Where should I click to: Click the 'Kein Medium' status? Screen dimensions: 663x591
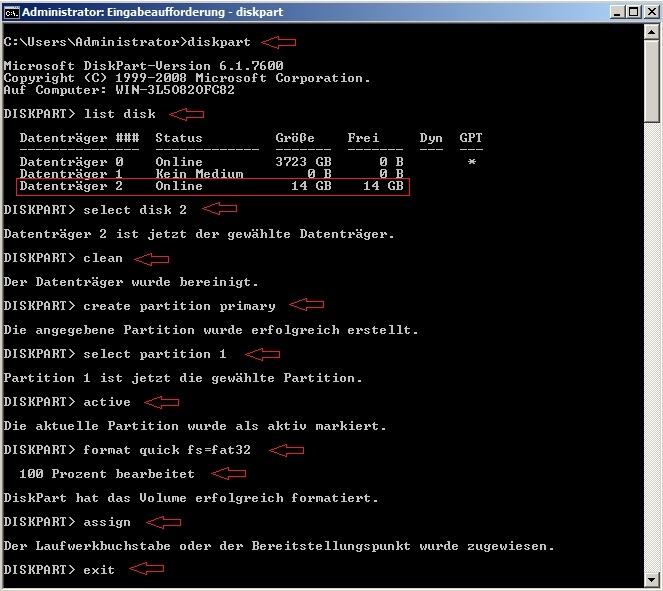point(199,174)
